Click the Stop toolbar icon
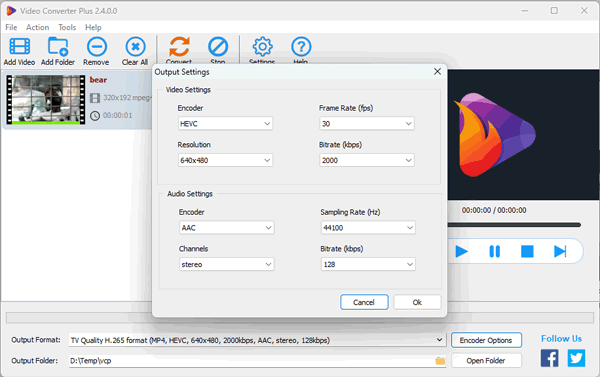Viewport: 600px width, 377px height. pos(218,47)
